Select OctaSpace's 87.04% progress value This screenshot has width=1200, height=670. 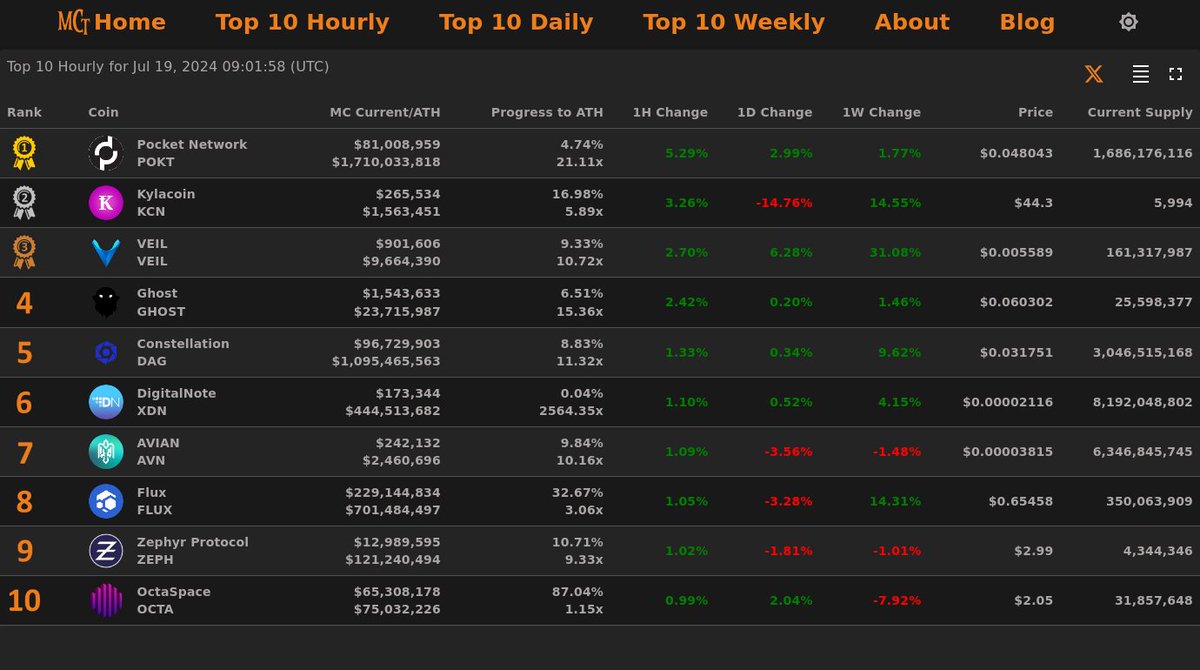(x=578, y=592)
